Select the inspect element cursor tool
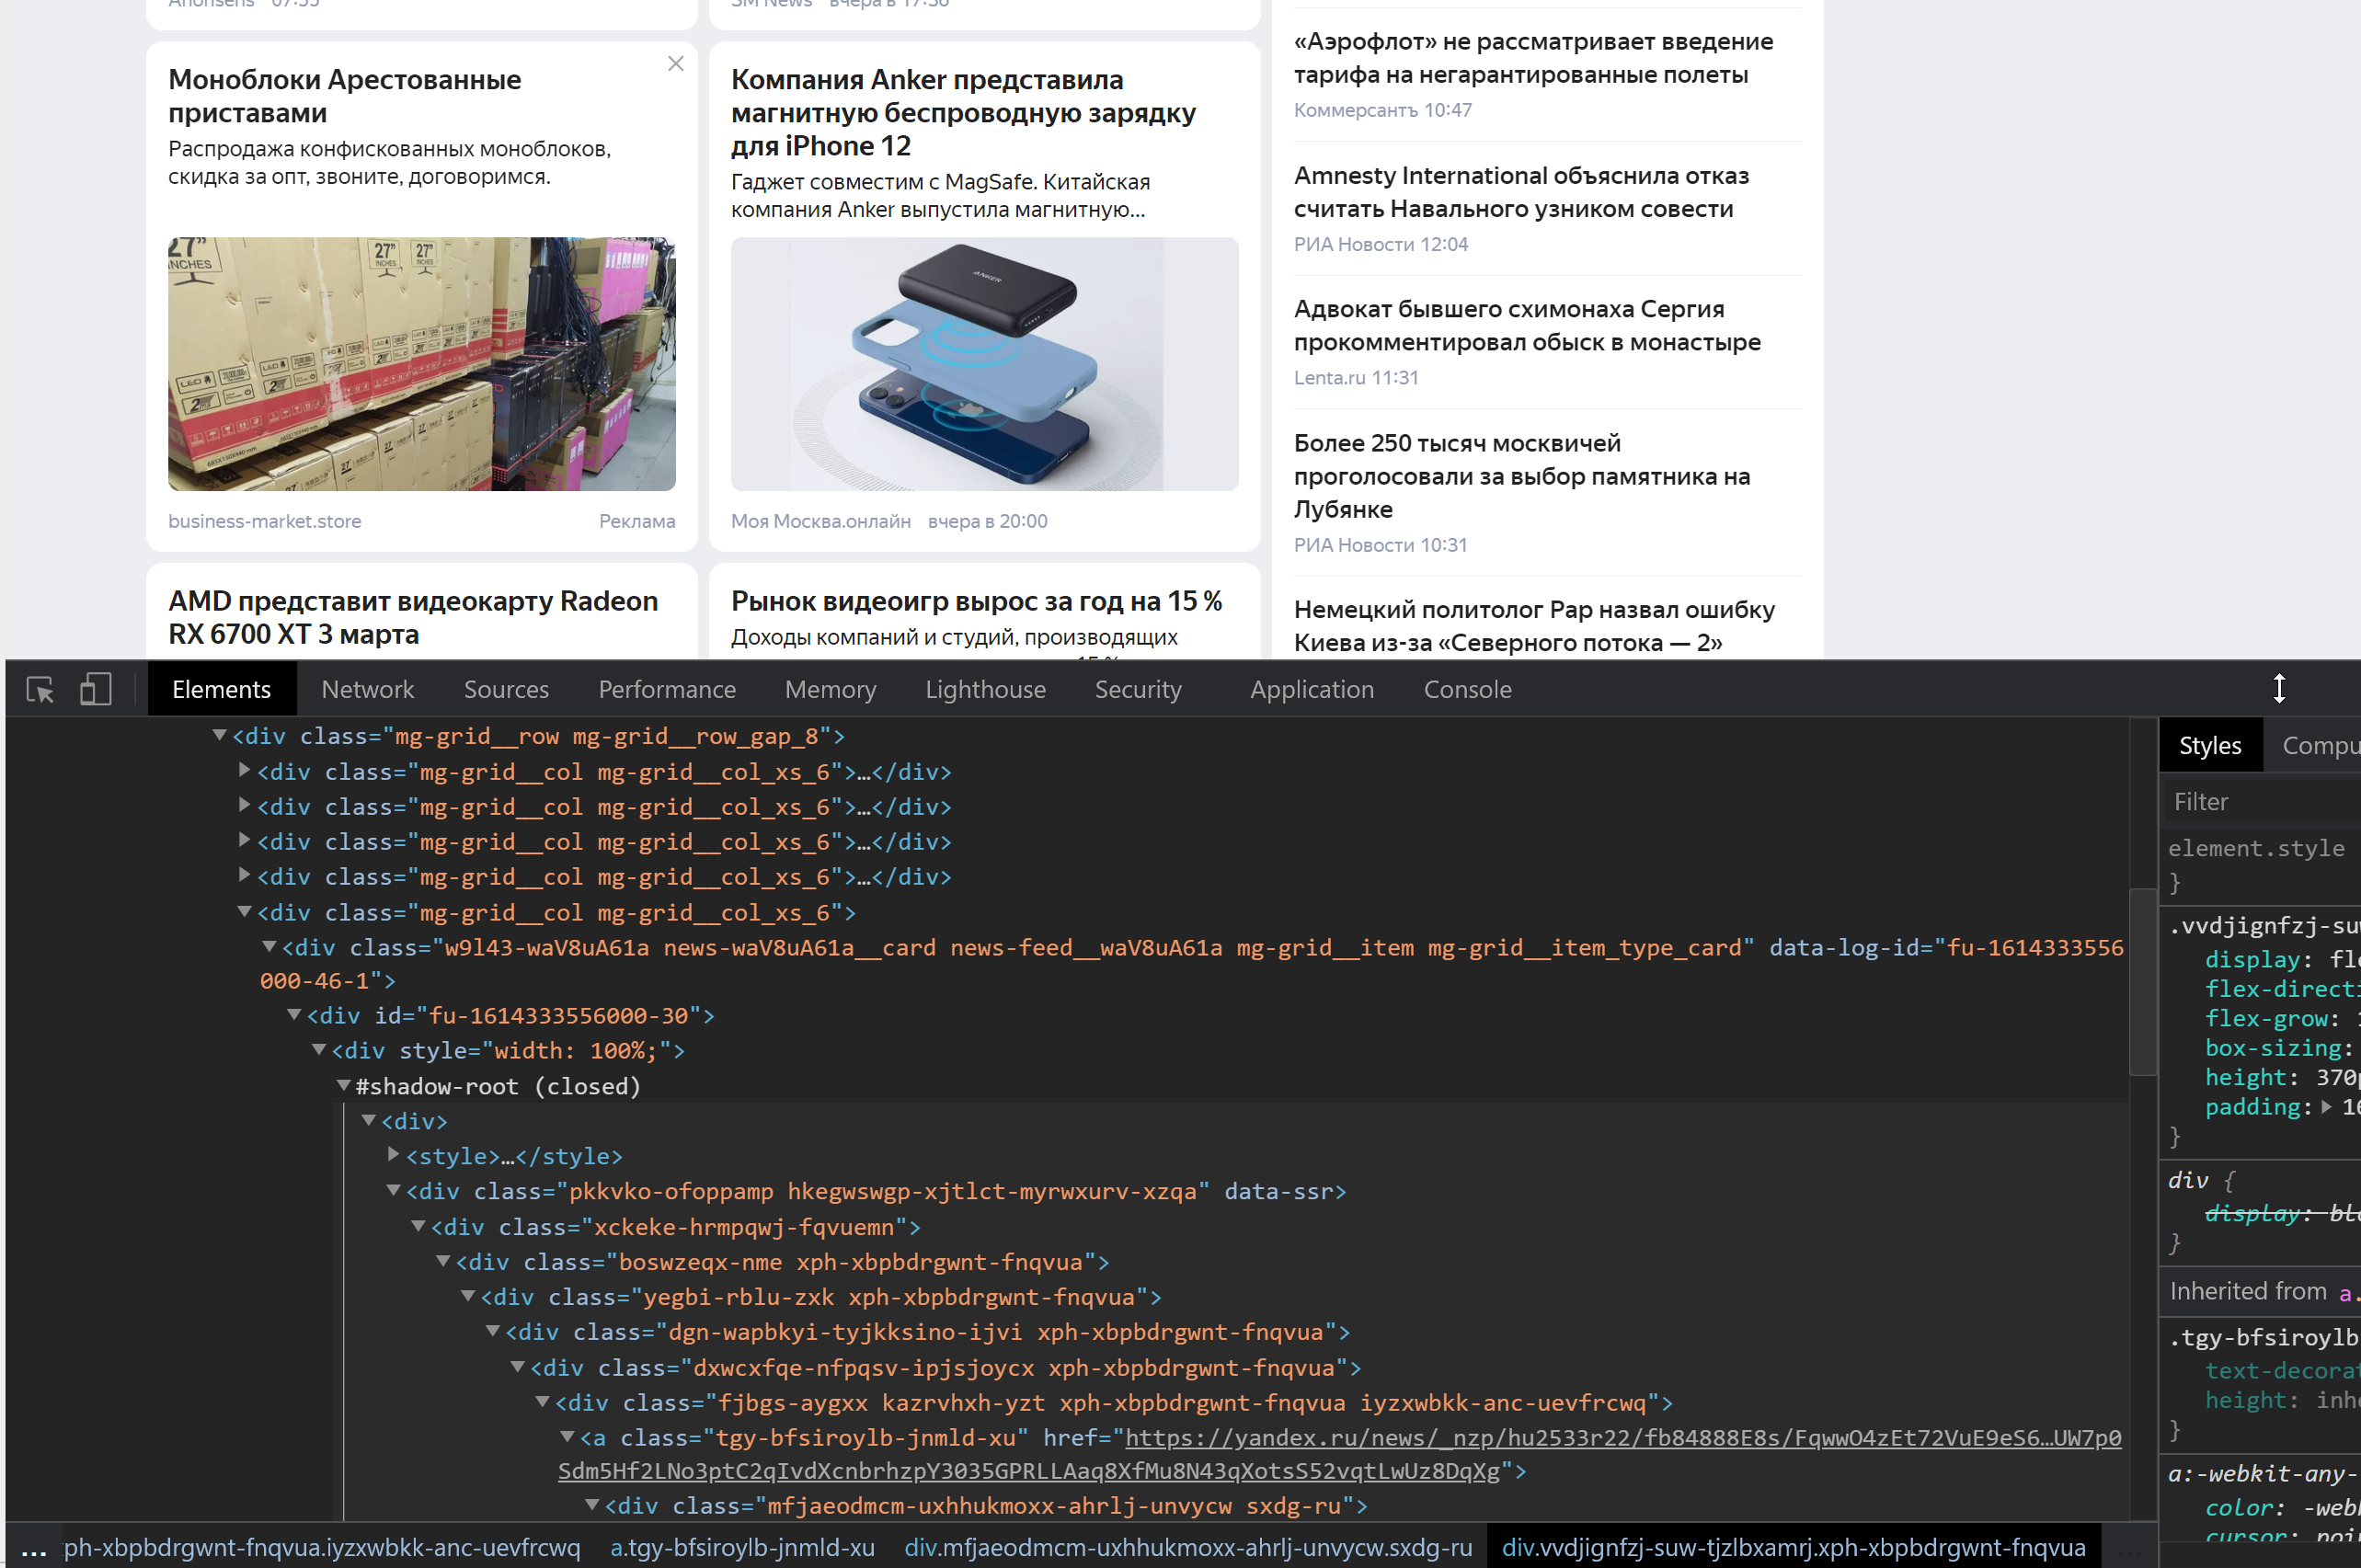2361x1568 pixels. point(38,689)
